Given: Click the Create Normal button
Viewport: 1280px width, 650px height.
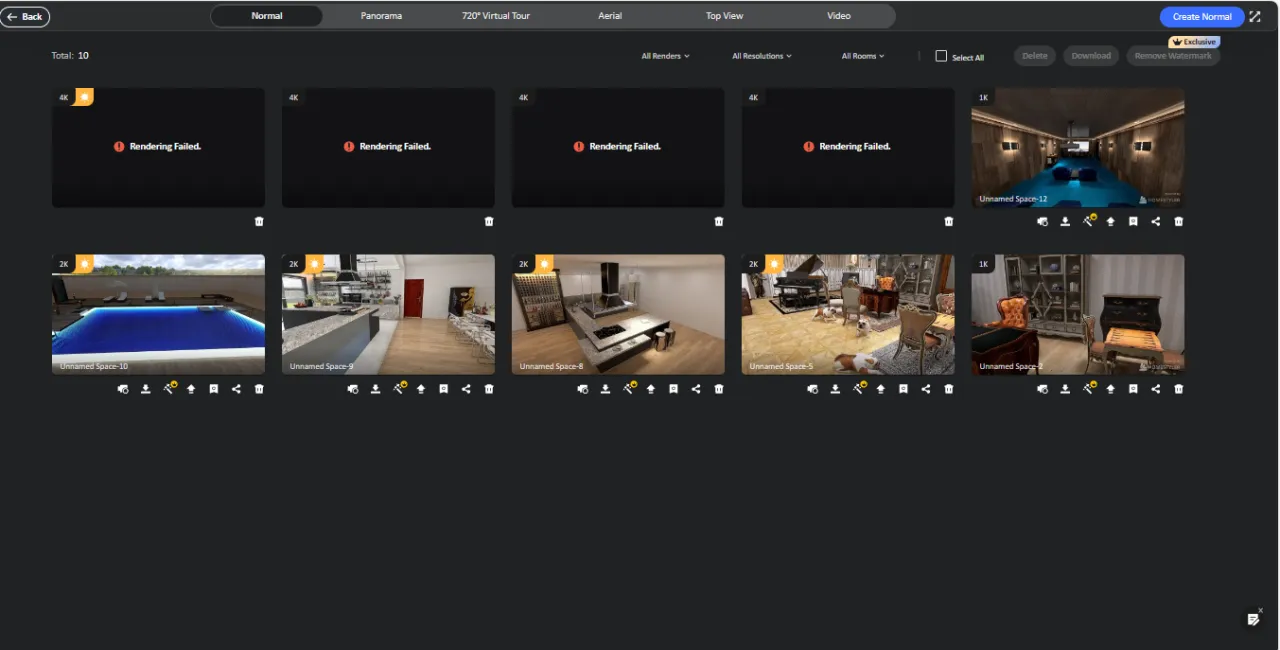Looking at the screenshot, I should [x=1201, y=17].
